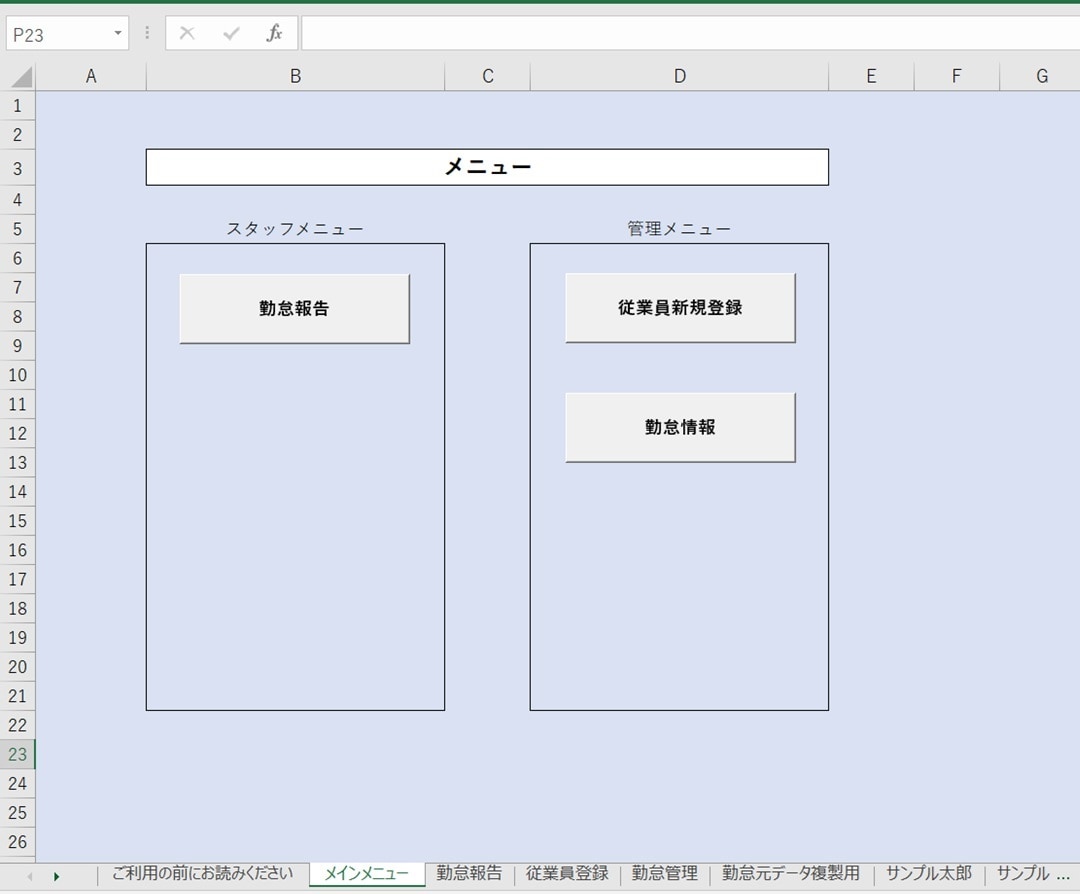This screenshot has width=1080, height=894.
Task: Select column D header
Action: pyautogui.click(x=679, y=76)
